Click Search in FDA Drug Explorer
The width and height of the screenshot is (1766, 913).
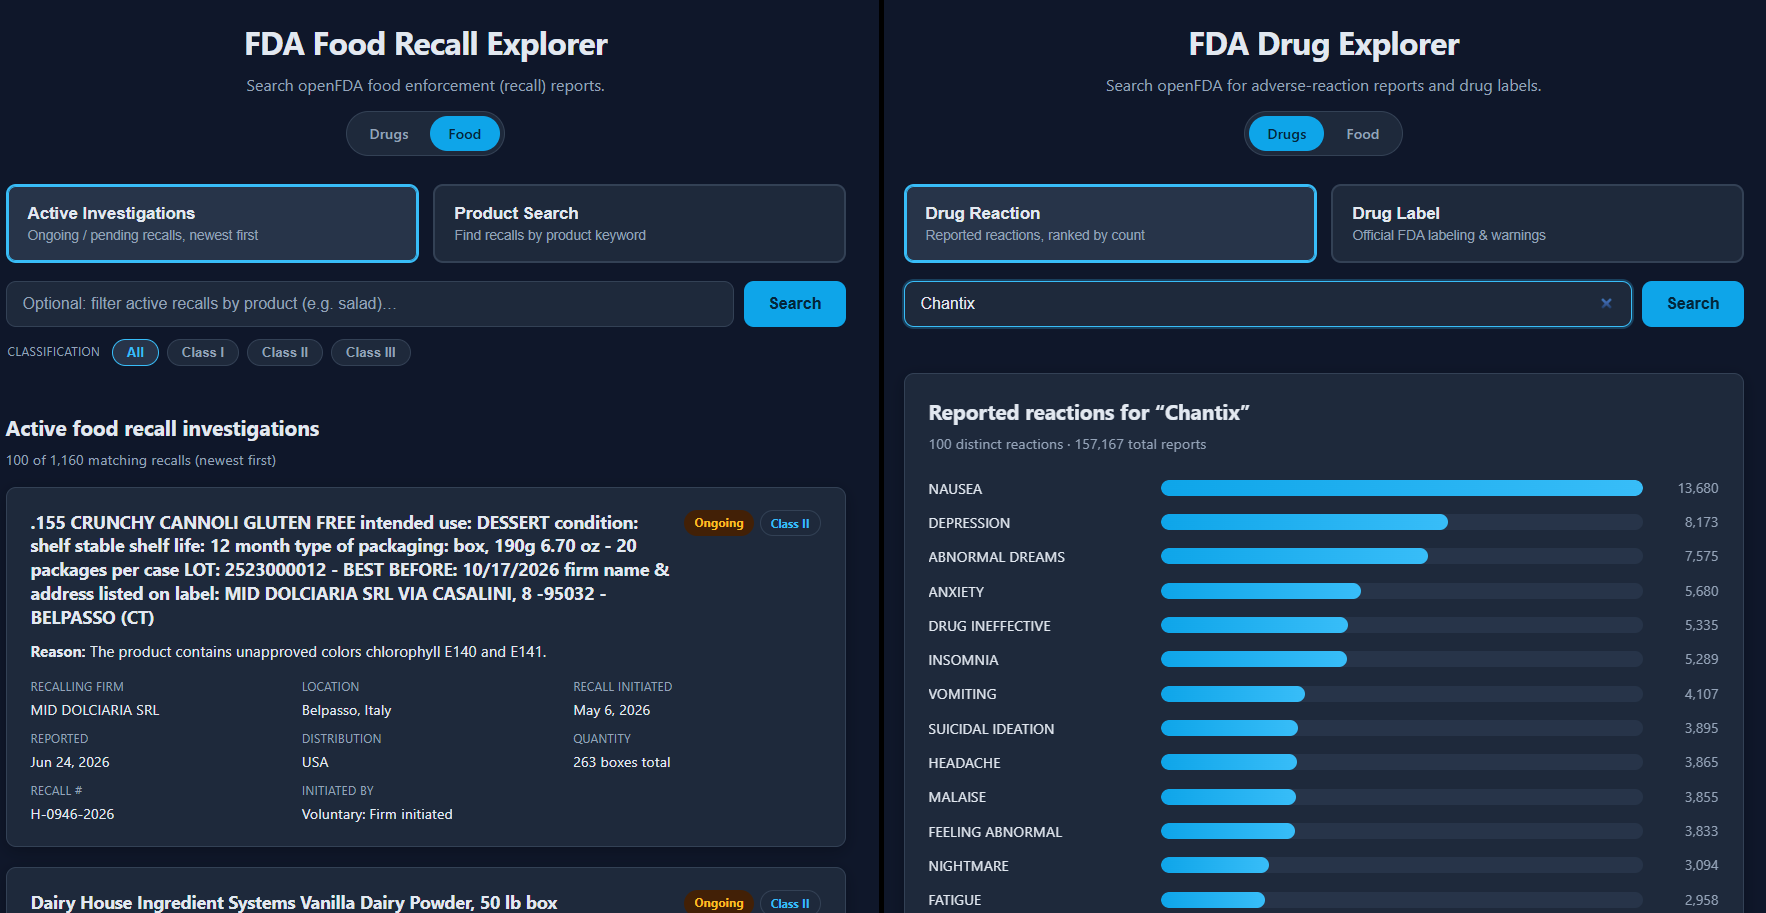point(1693,304)
